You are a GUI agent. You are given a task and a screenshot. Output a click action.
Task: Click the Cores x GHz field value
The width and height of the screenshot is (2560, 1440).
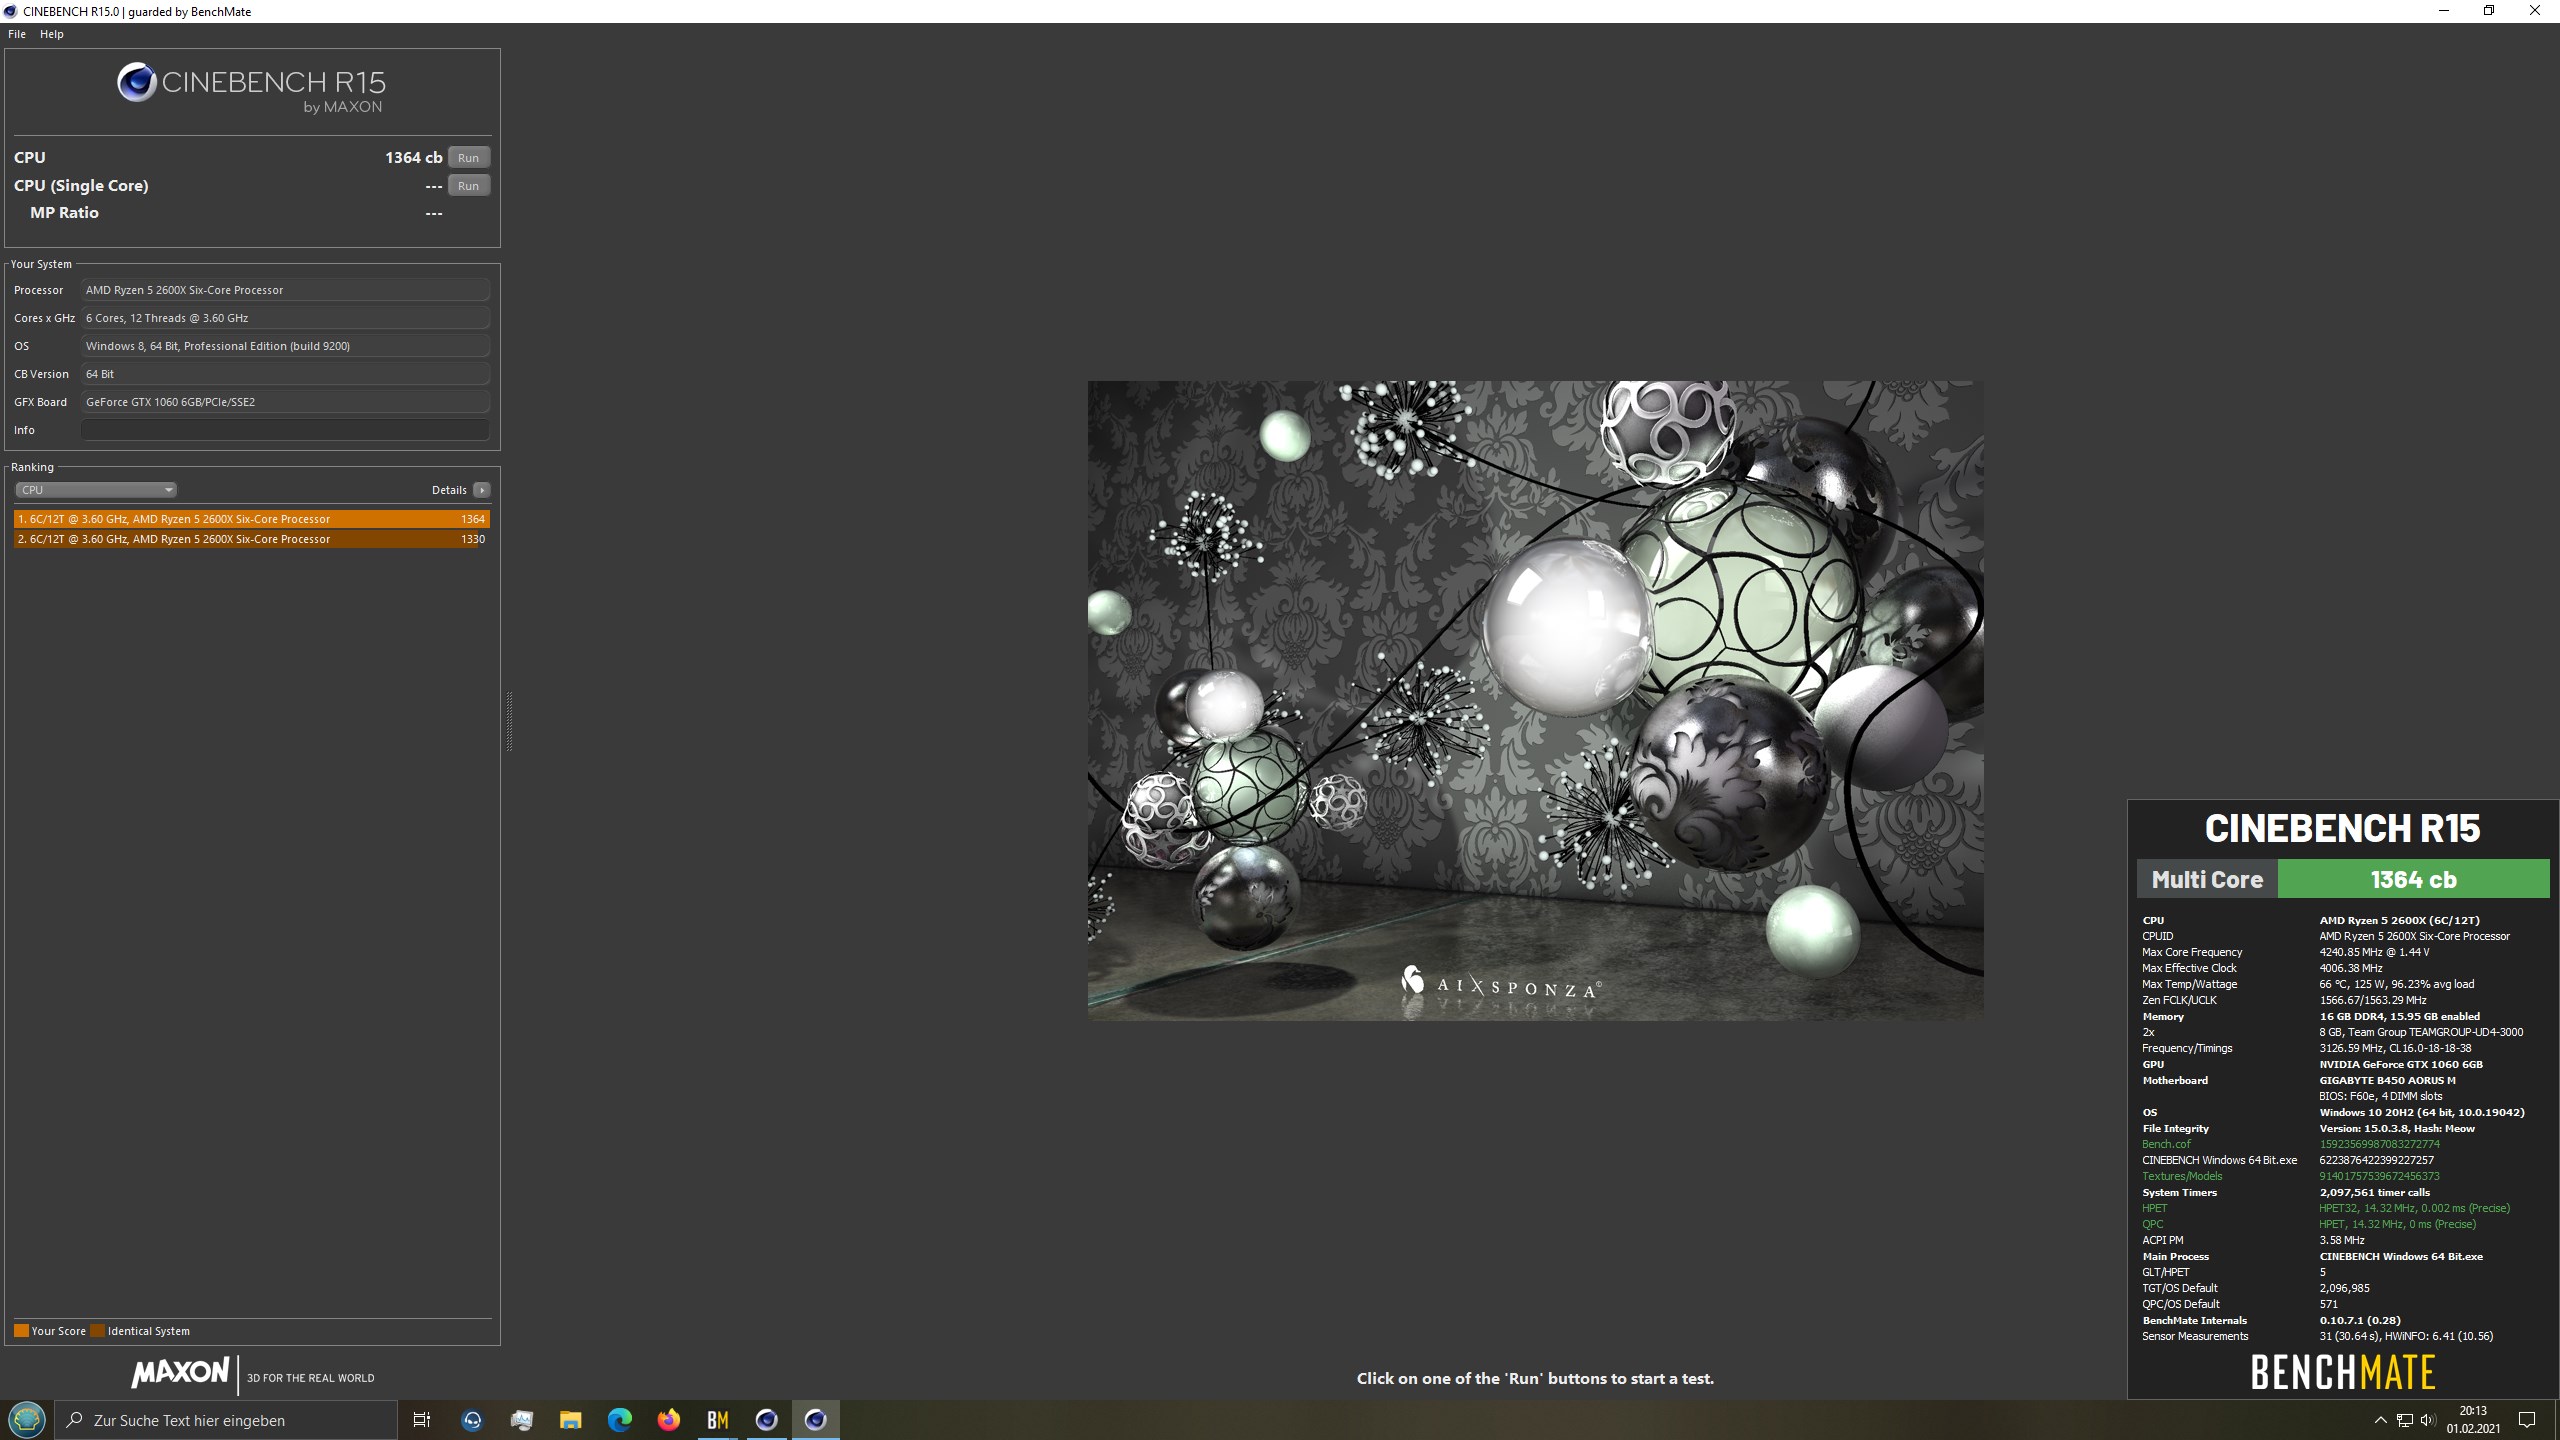coord(285,318)
